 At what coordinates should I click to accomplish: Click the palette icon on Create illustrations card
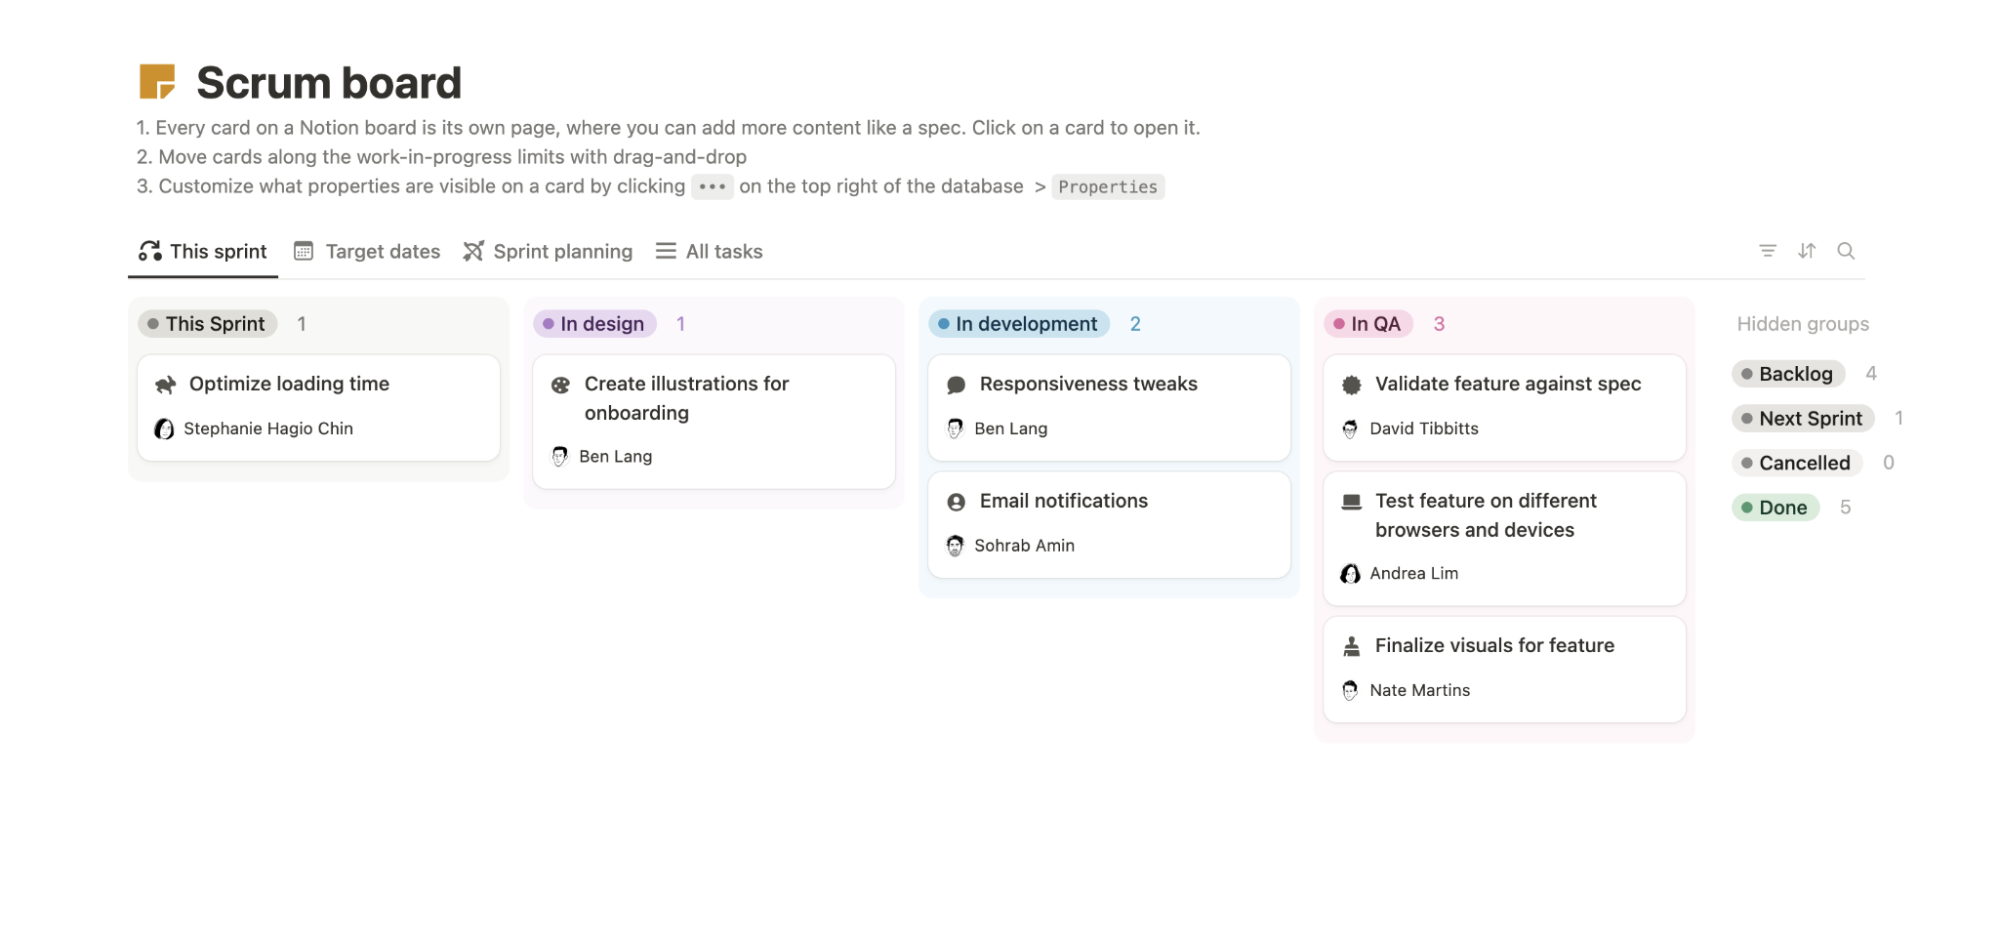559,383
